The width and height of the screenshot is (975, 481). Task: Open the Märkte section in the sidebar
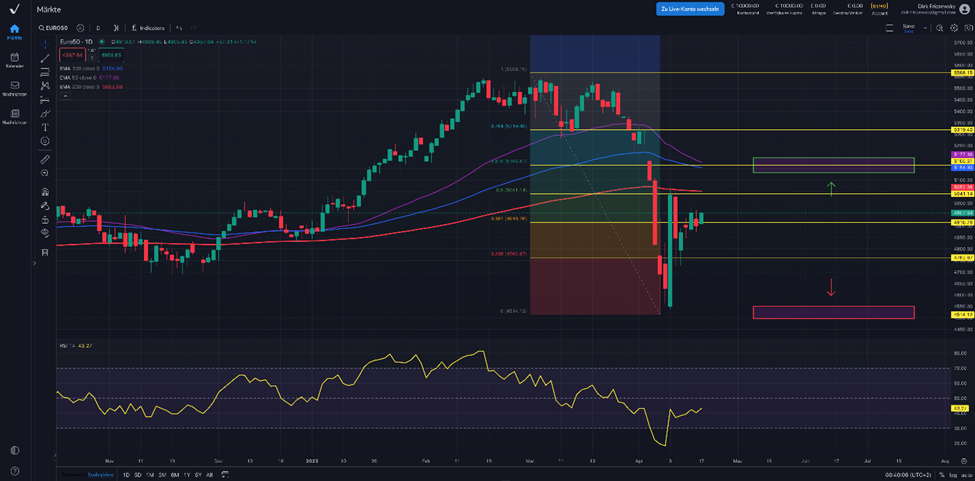(14, 32)
